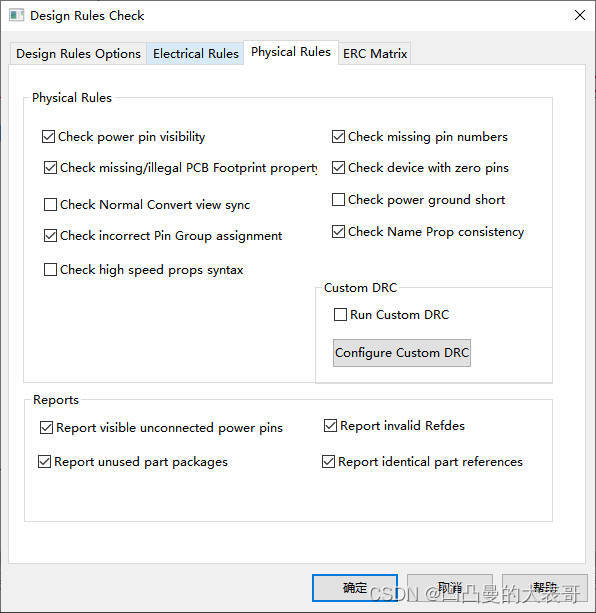
Task: Open the Electrical Rules tab
Action: (195, 54)
